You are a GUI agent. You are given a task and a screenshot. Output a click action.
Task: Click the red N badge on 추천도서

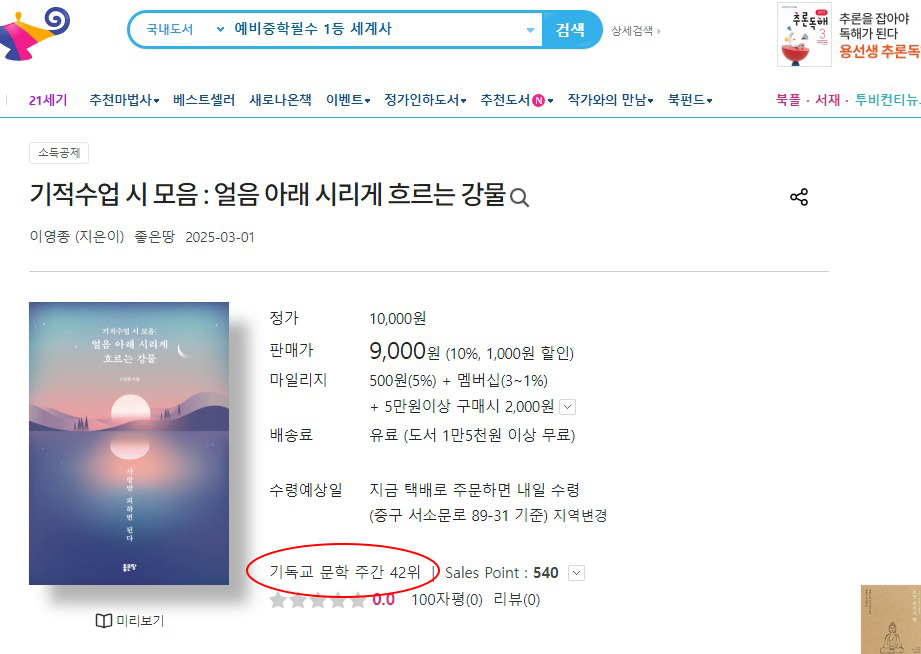[x=538, y=100]
